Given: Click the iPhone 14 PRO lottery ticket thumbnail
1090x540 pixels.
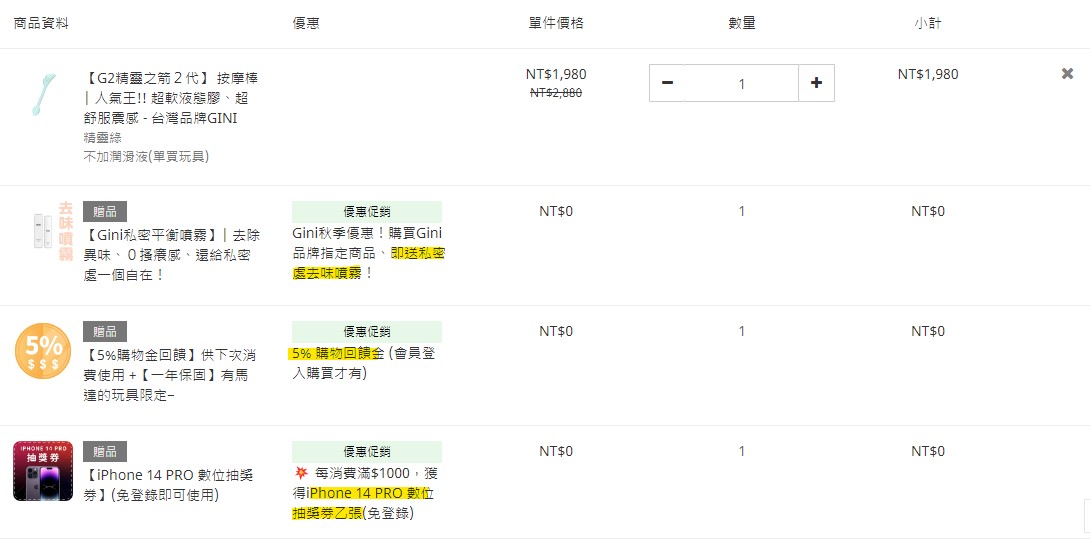Looking at the screenshot, I should coord(43,471).
